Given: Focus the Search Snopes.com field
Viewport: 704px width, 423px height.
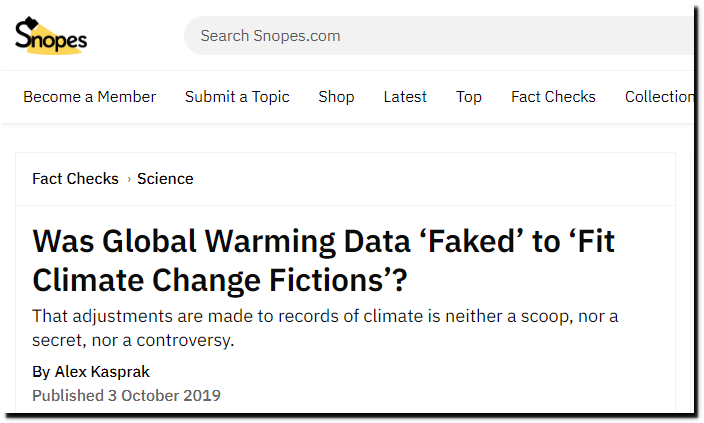Looking at the screenshot, I should (439, 35).
